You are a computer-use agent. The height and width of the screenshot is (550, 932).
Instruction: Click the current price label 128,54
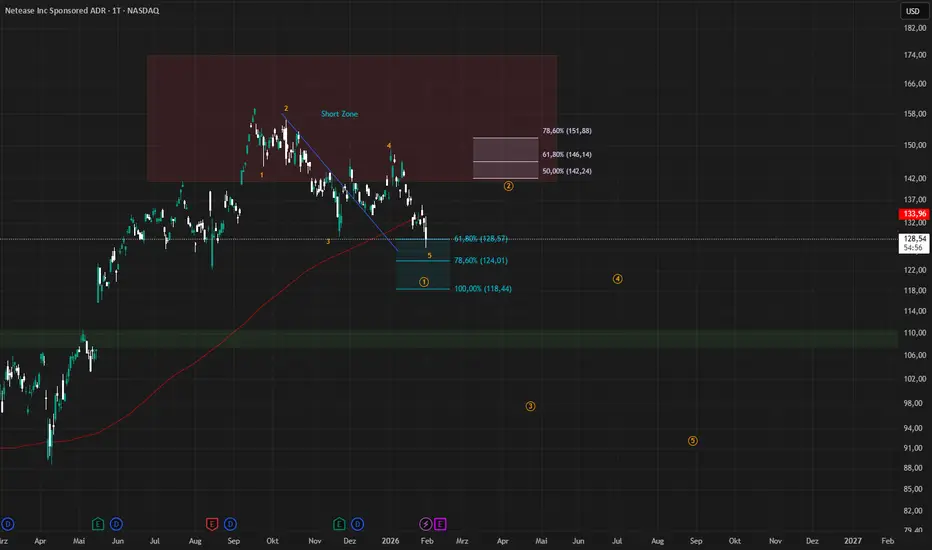tap(912, 240)
